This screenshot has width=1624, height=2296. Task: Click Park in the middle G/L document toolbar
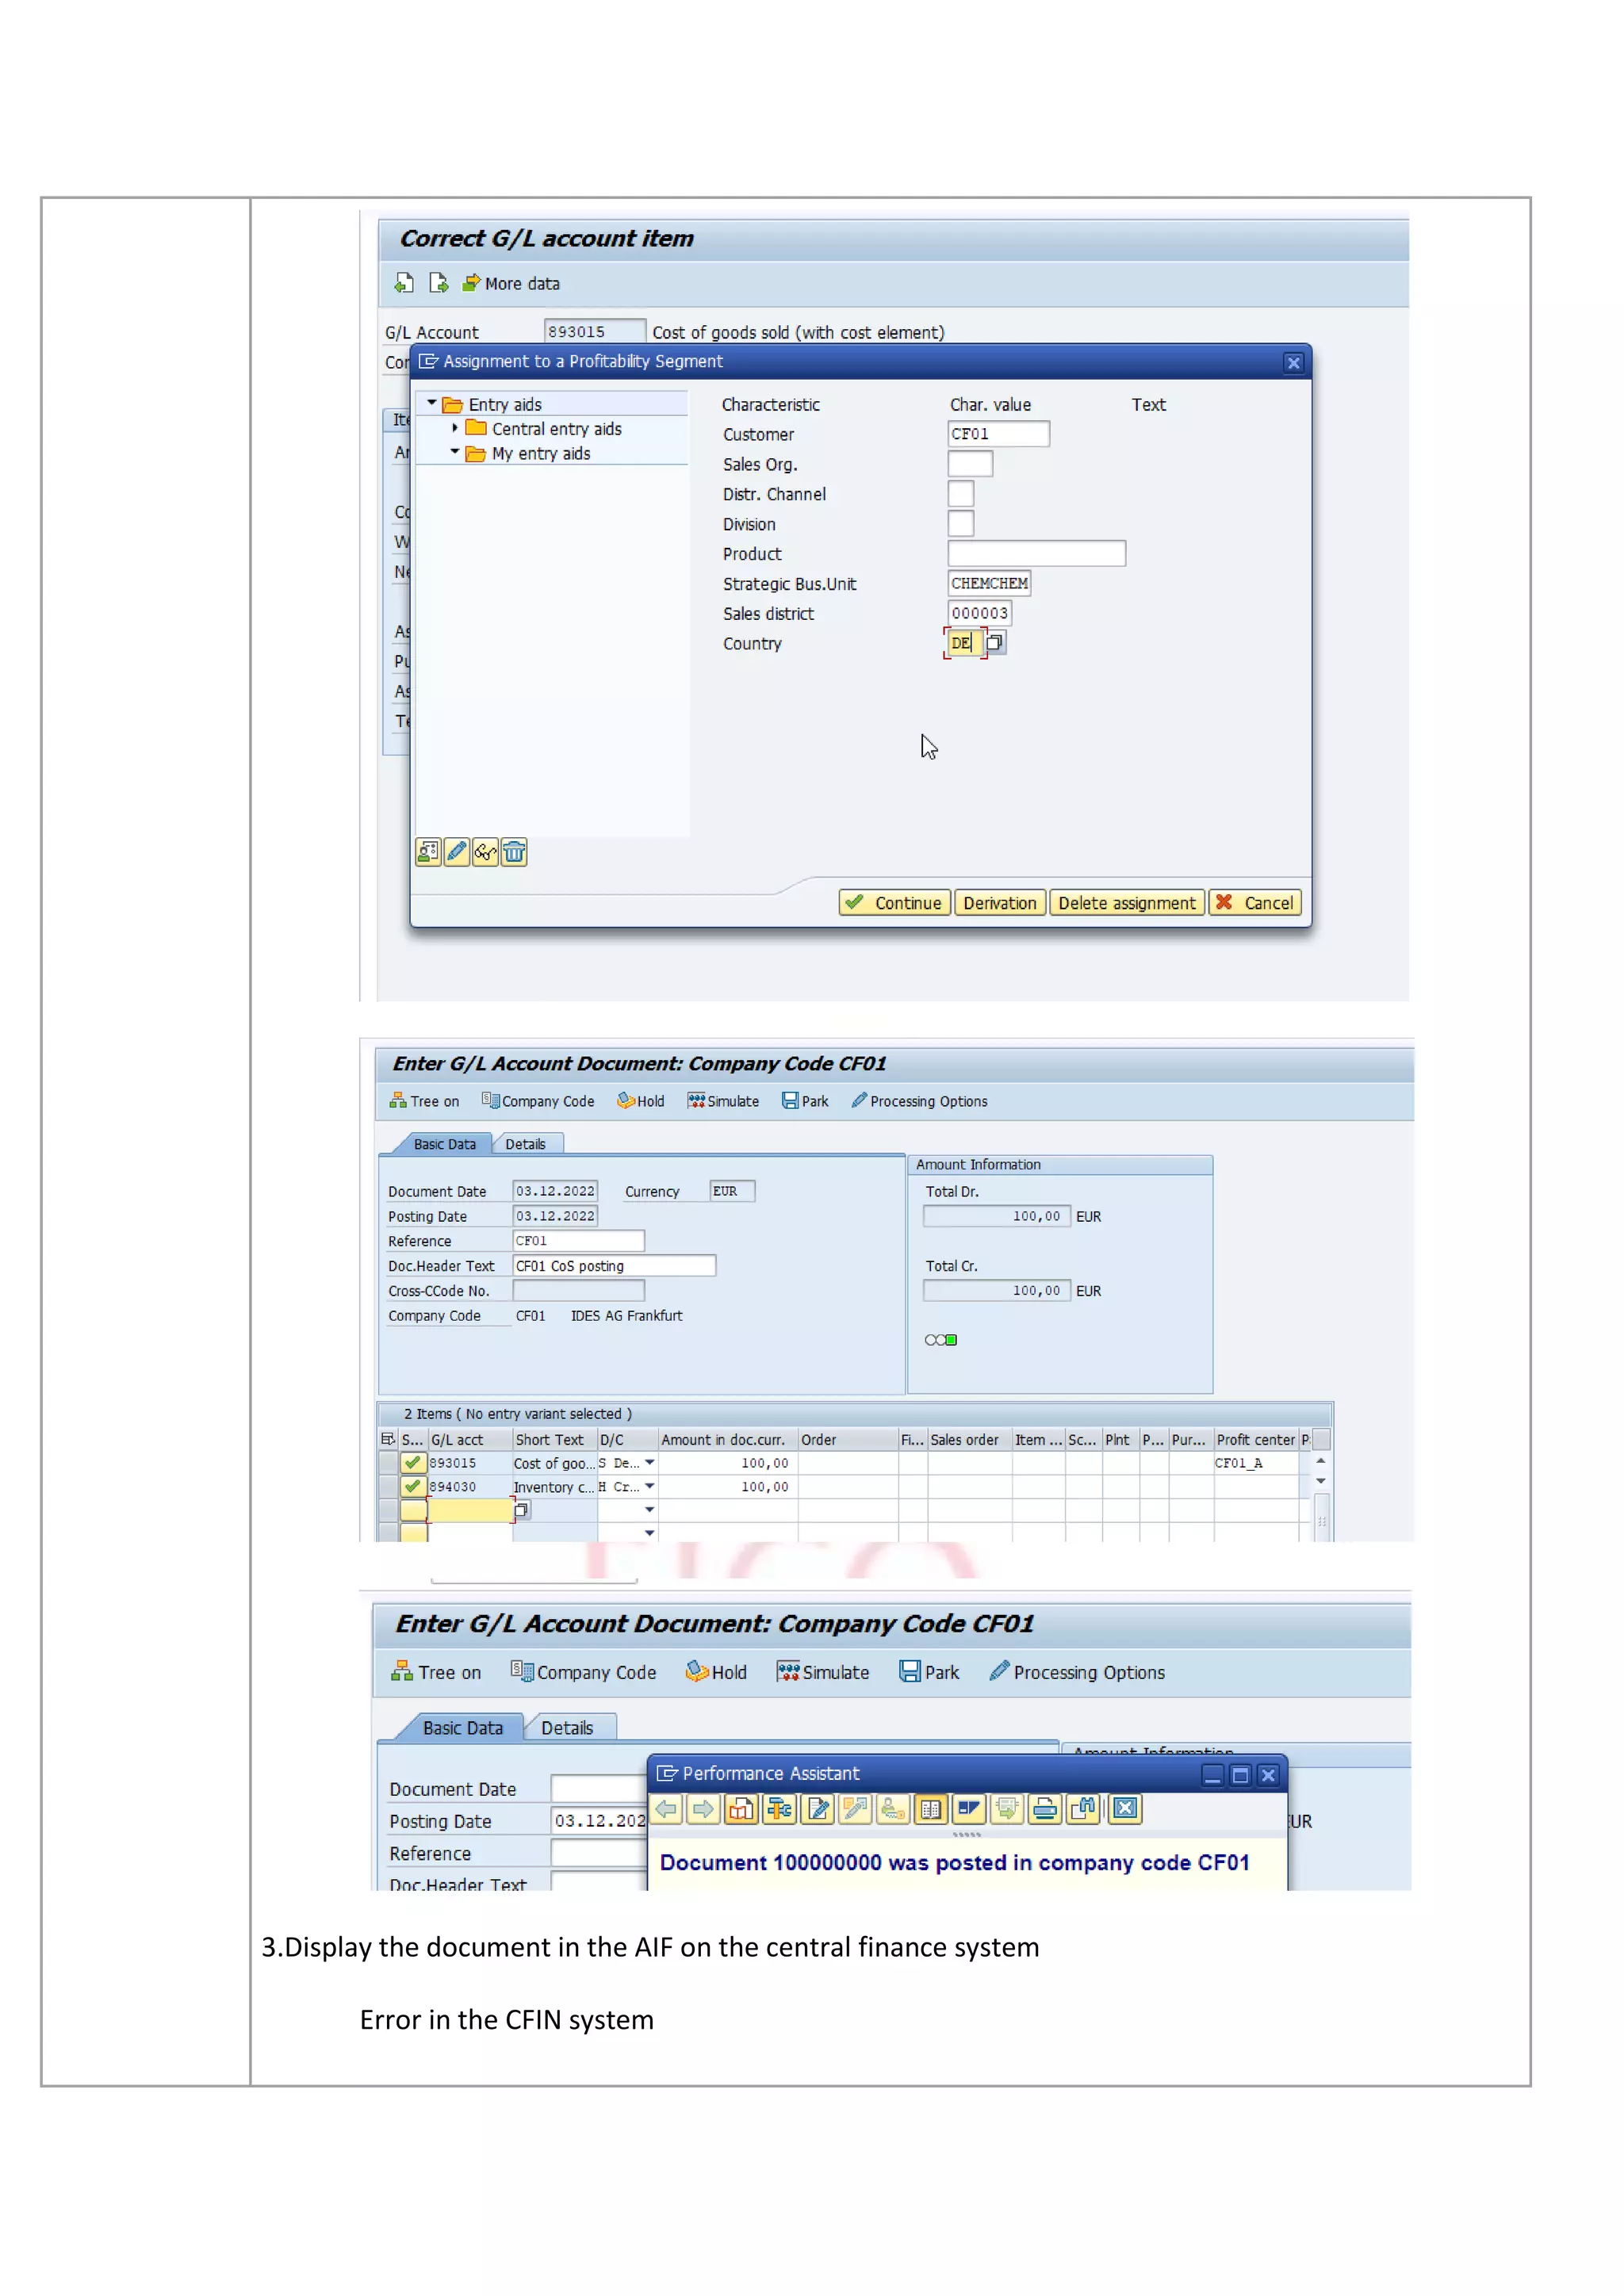click(805, 1101)
